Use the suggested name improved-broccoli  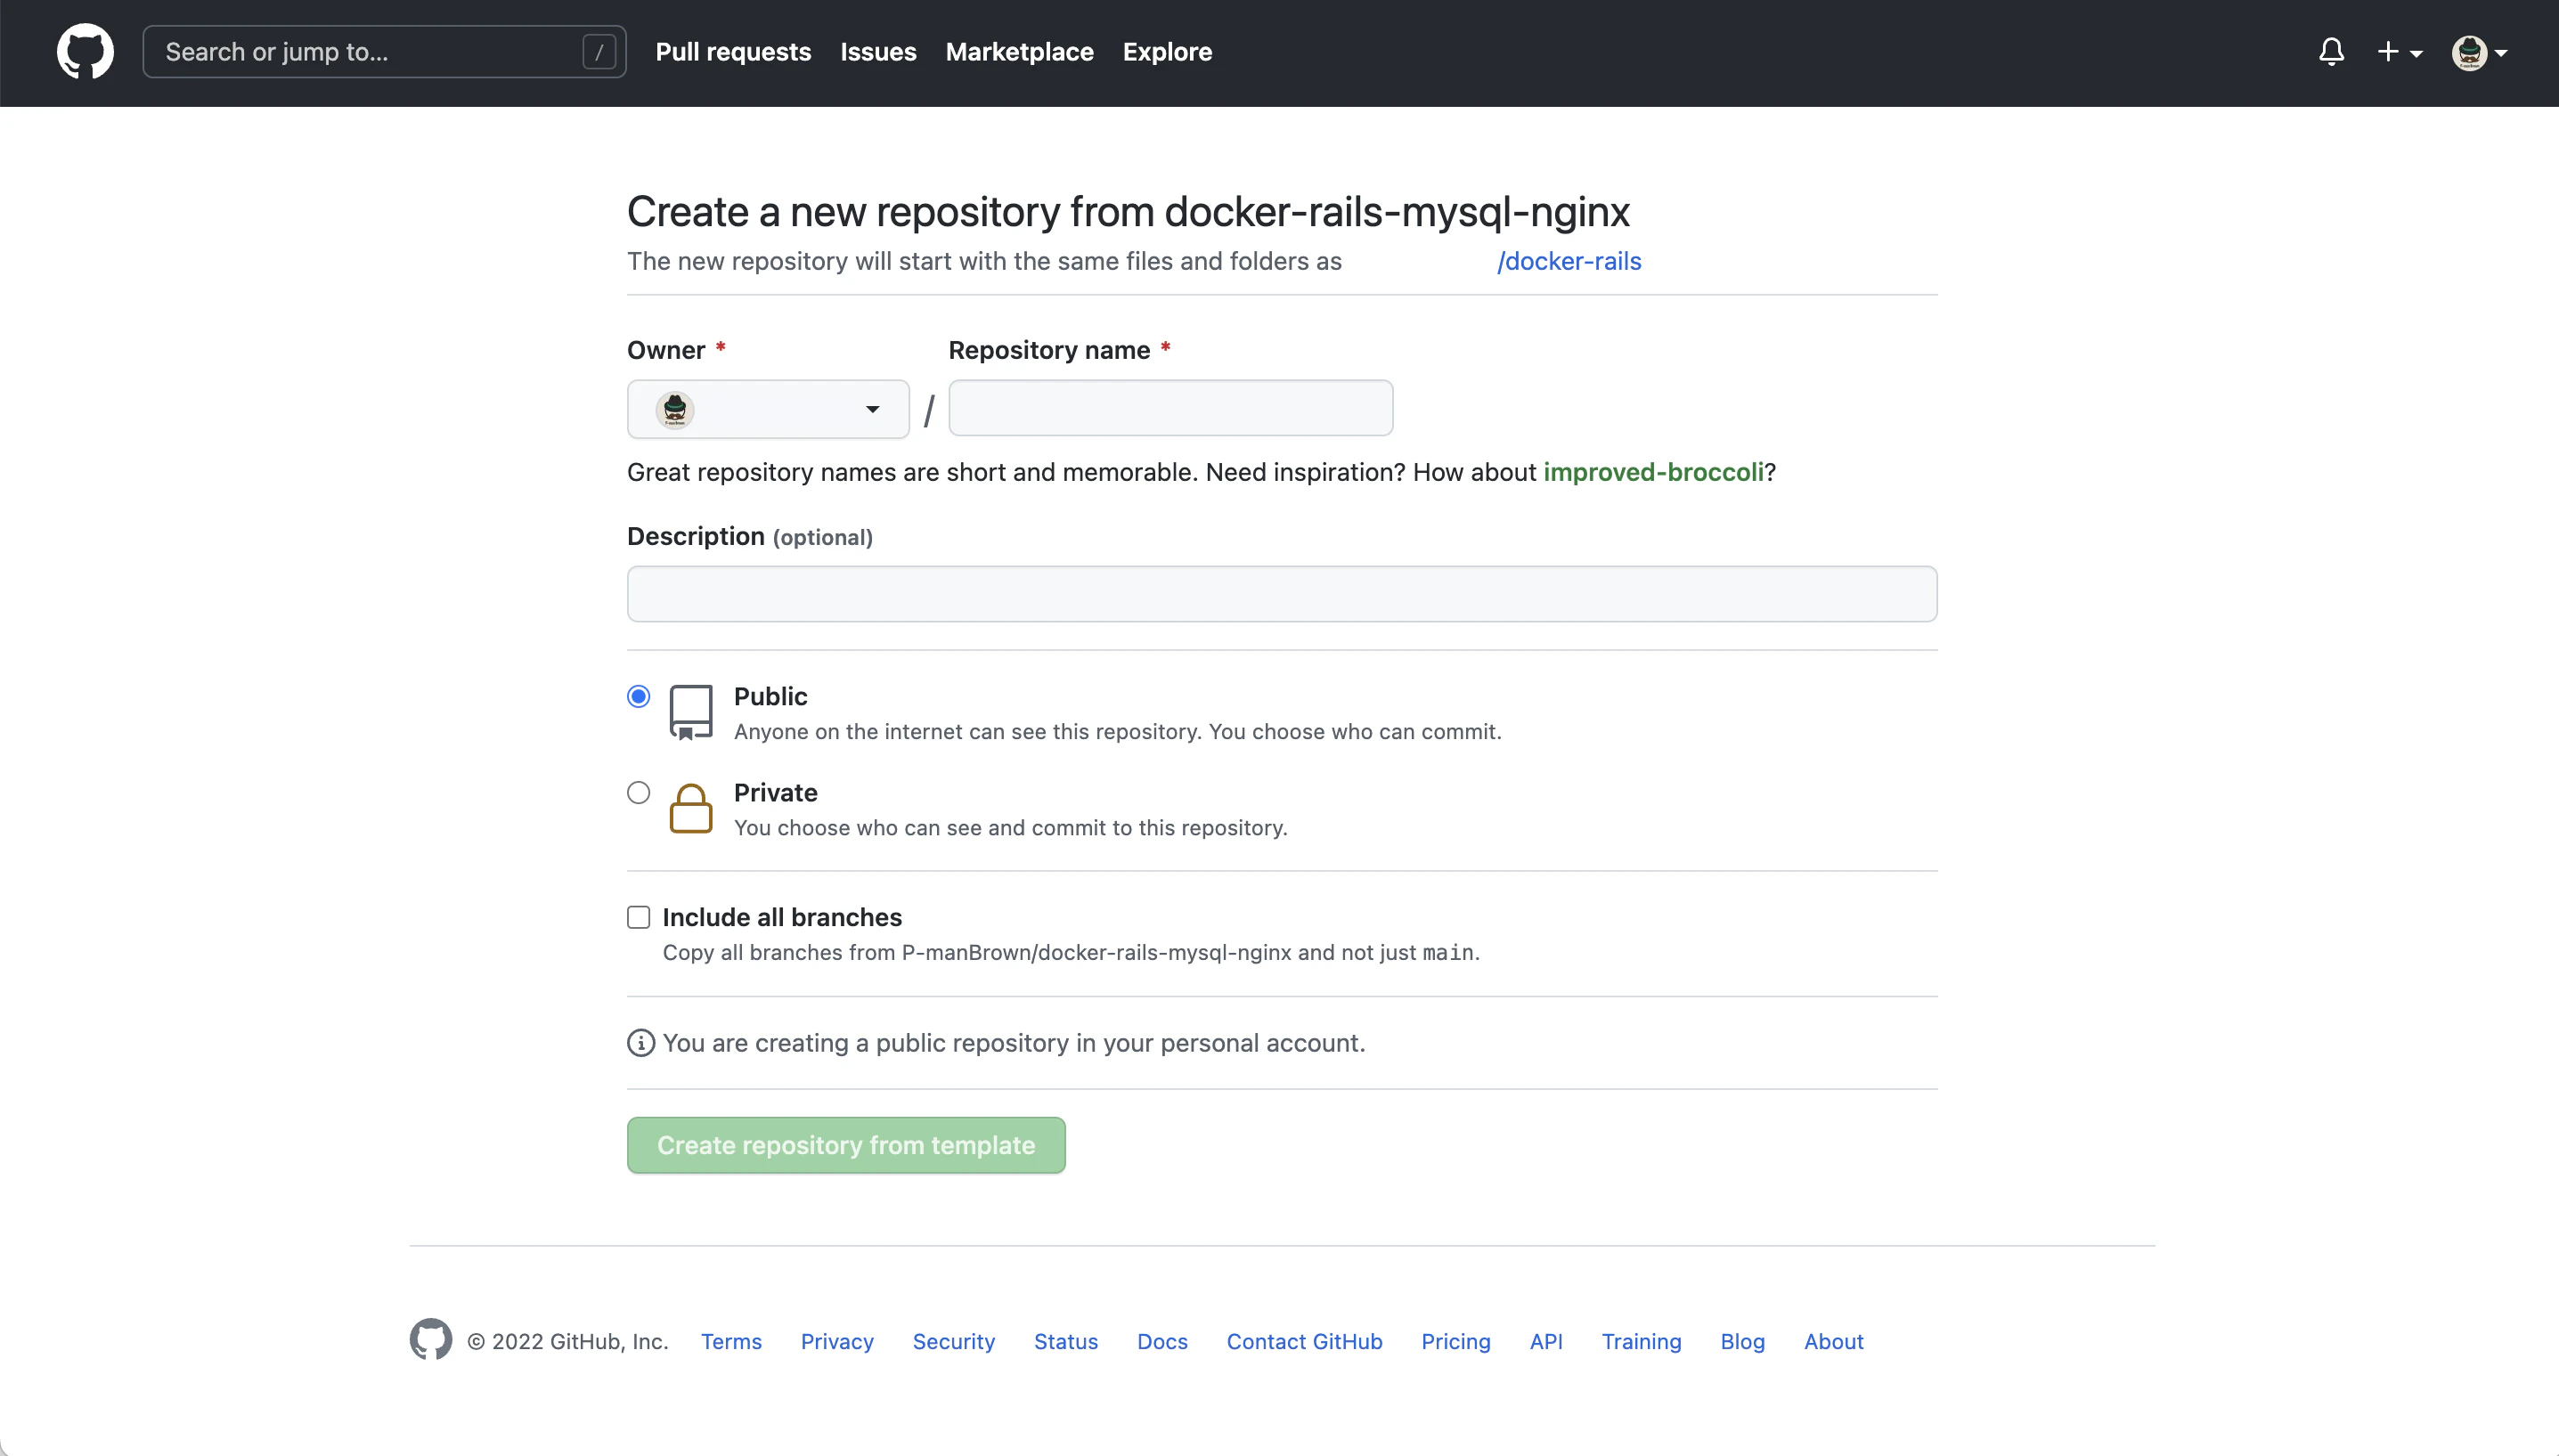pyautogui.click(x=1653, y=472)
